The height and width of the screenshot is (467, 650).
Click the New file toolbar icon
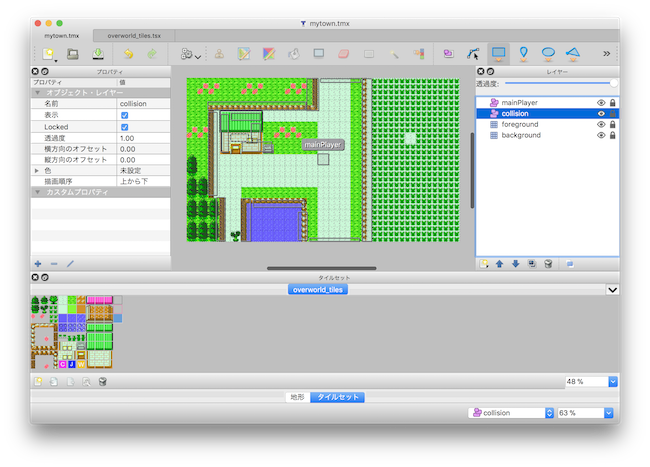[x=49, y=54]
